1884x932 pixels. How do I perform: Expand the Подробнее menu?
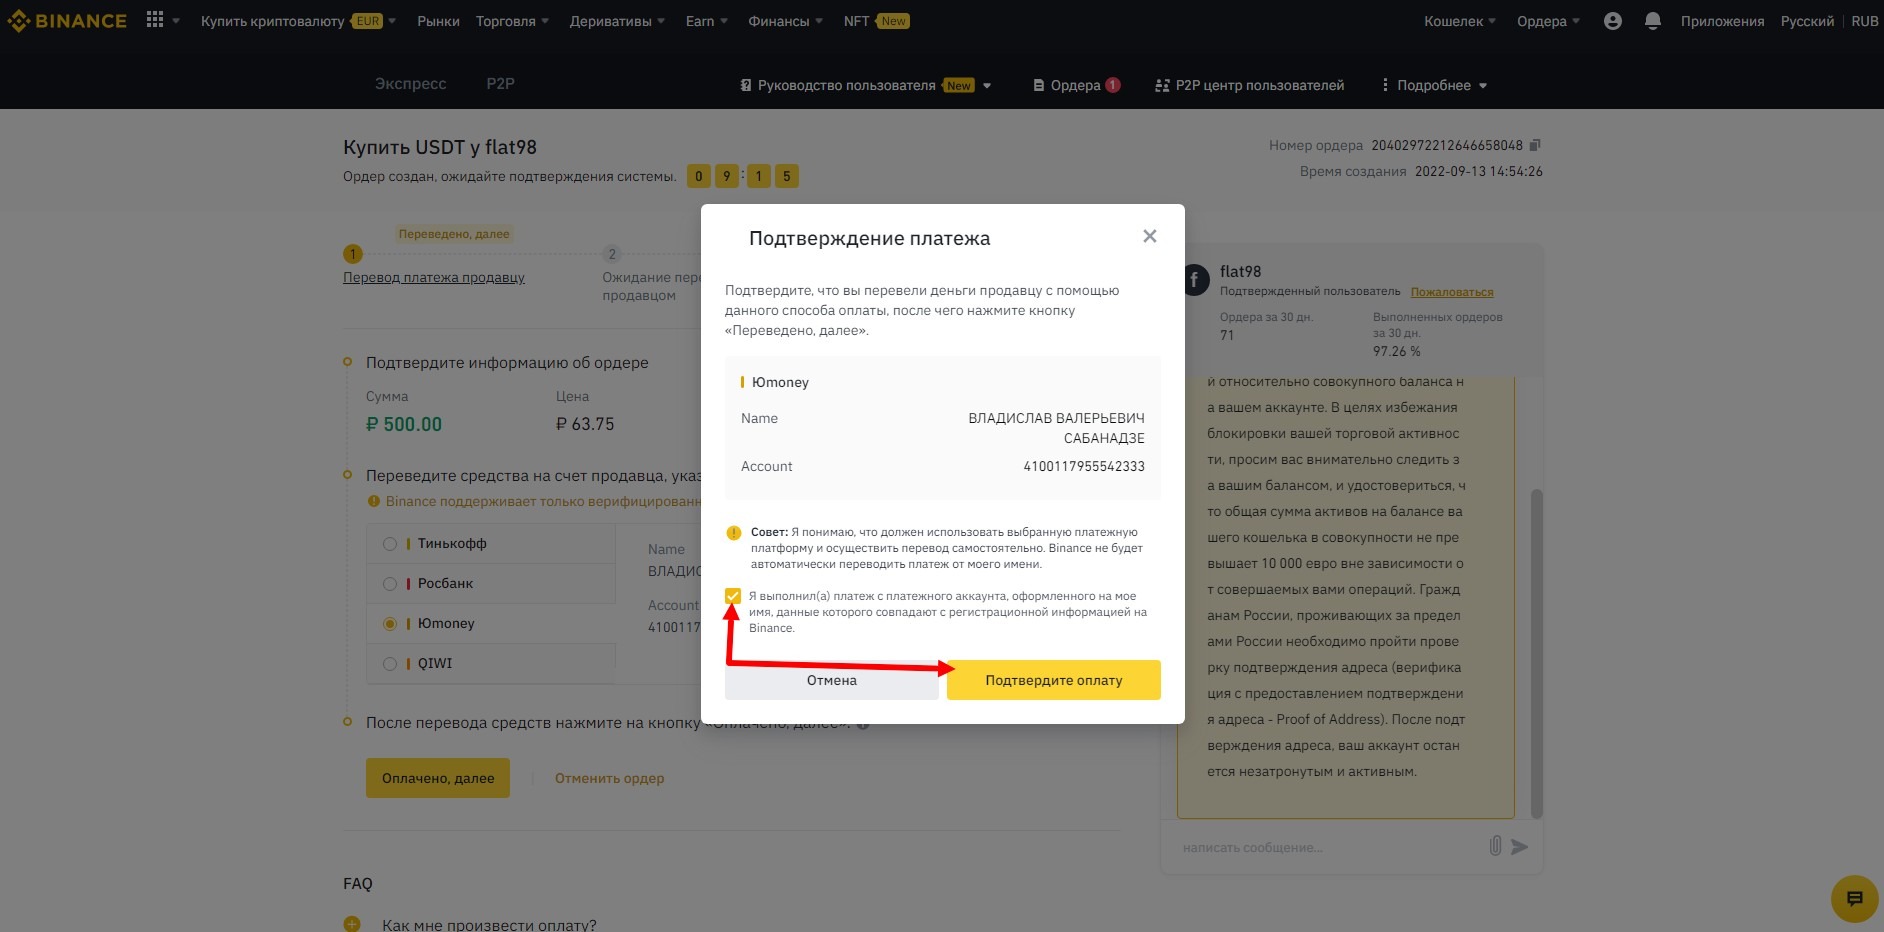[1434, 85]
